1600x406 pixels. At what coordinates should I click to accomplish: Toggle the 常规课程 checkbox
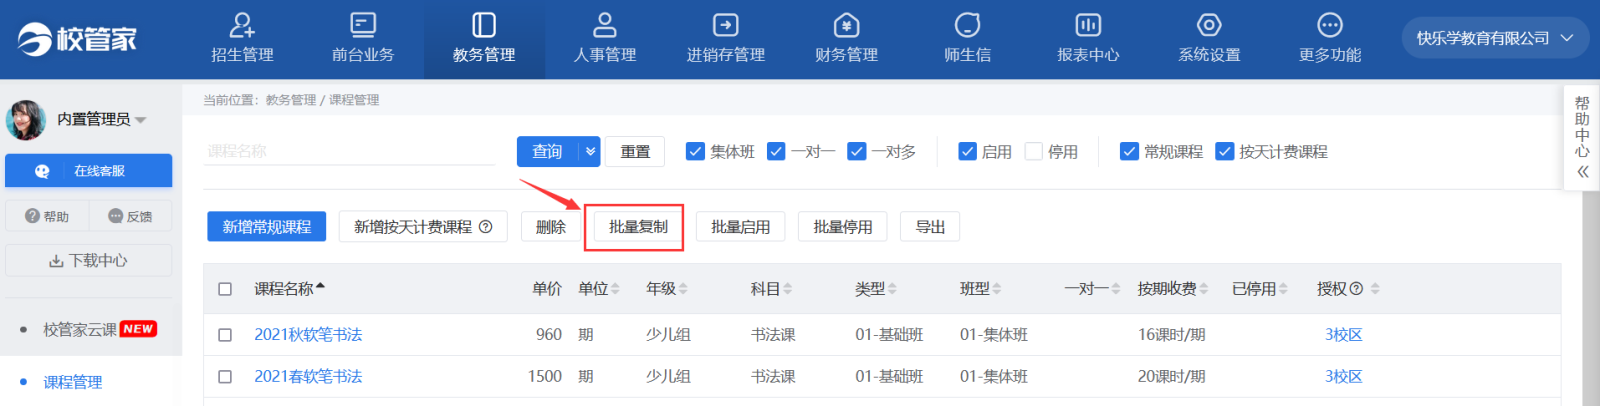(x=1129, y=151)
